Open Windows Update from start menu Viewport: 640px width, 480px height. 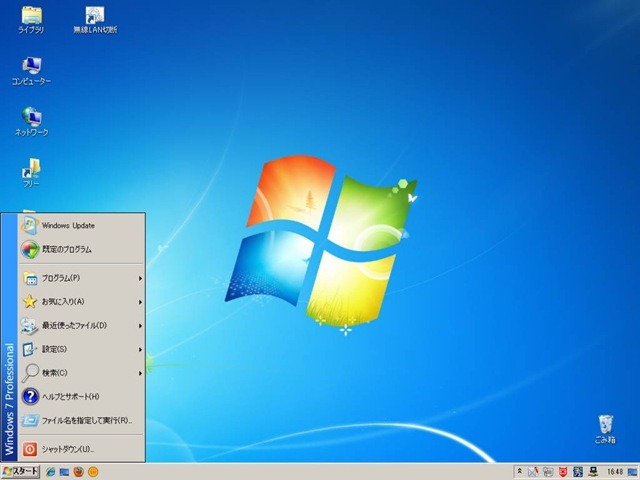point(82,225)
